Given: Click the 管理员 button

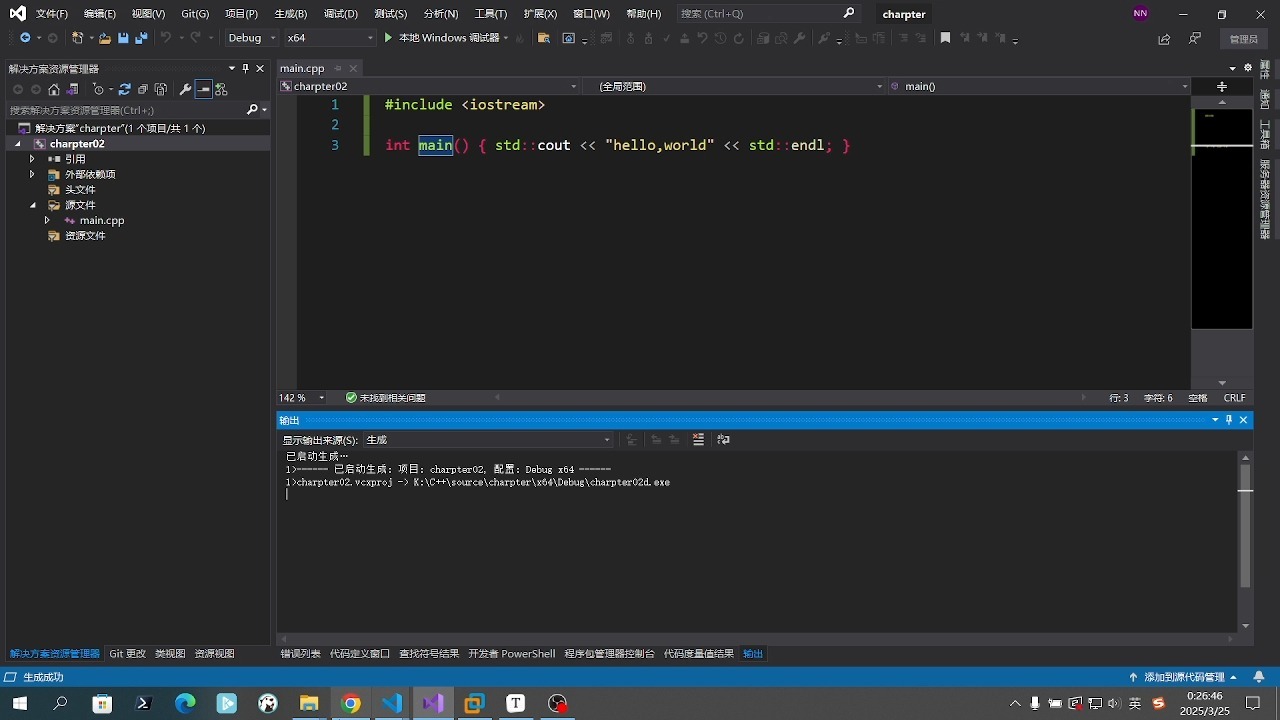Looking at the screenshot, I should (1243, 39).
